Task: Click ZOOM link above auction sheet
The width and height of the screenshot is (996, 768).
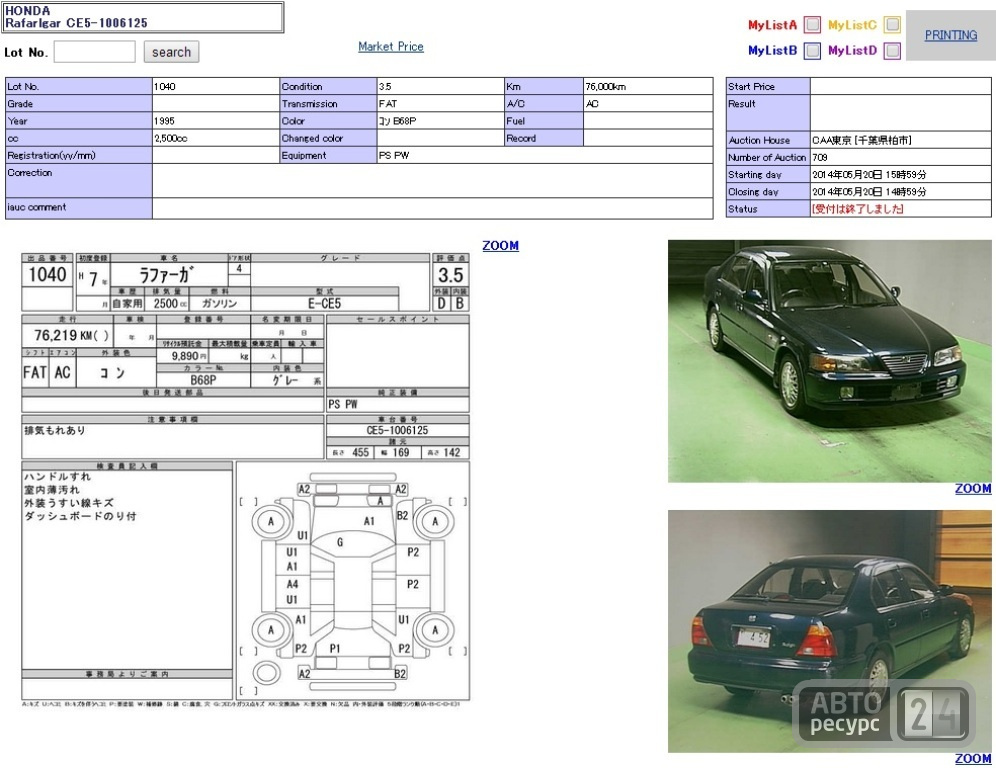Action: click(501, 246)
